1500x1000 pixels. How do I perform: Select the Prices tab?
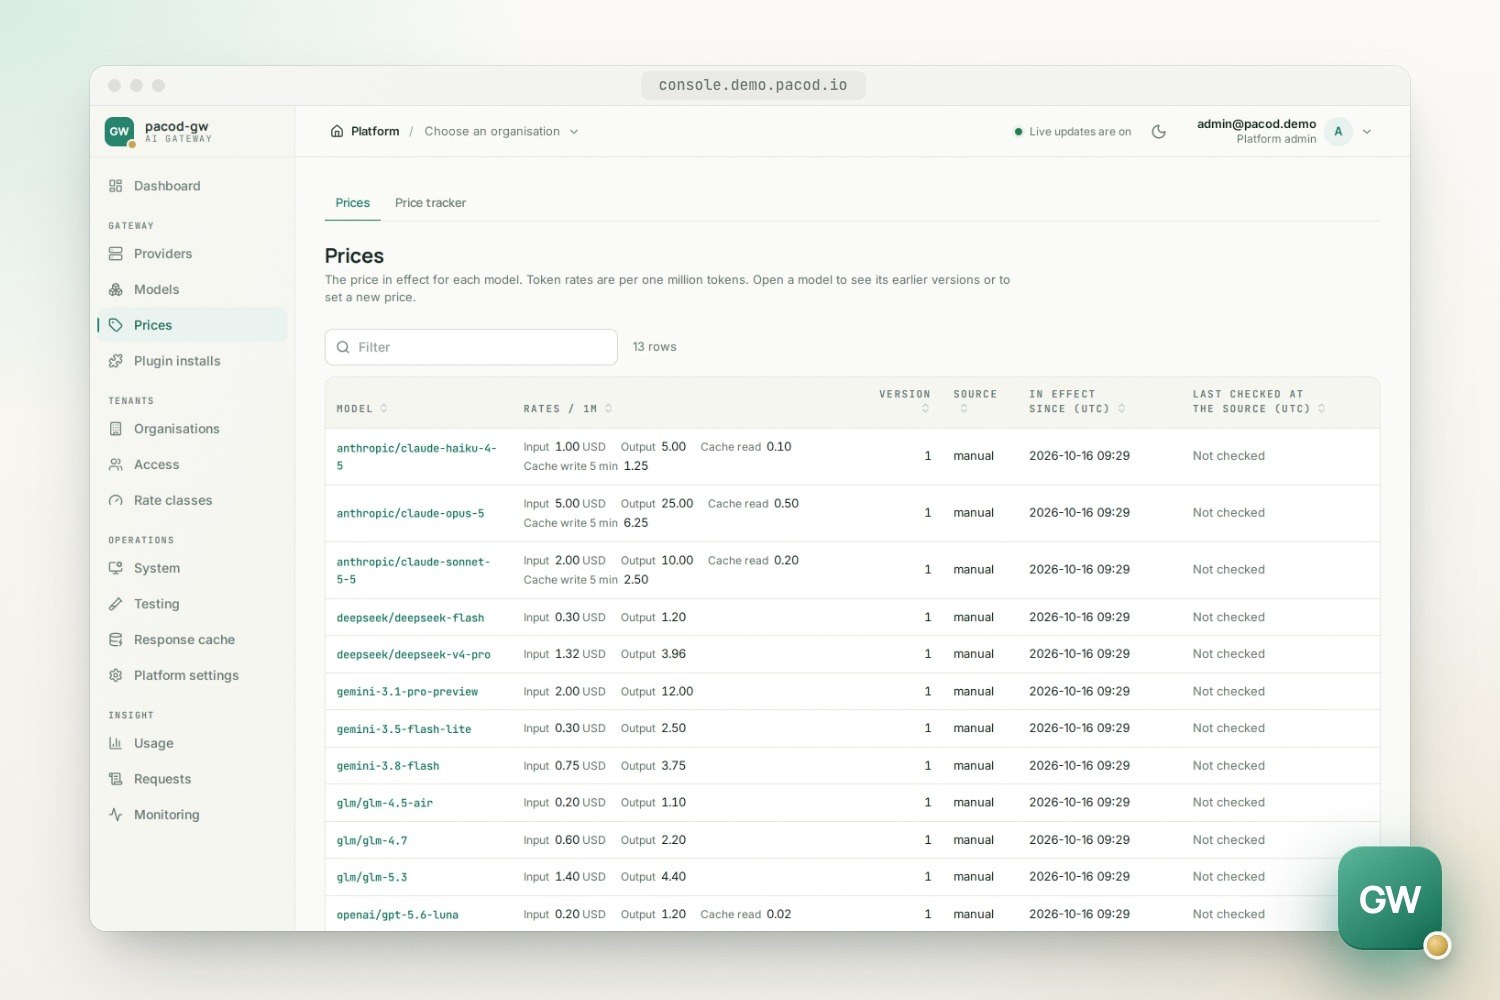[x=352, y=203]
